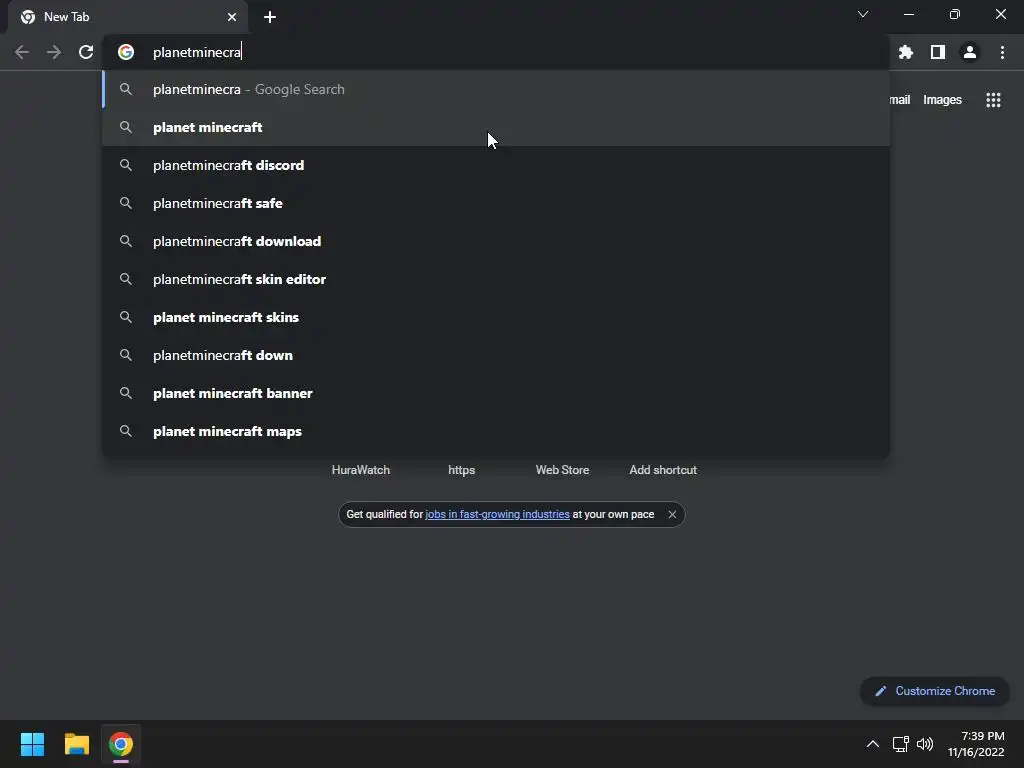Open the Extensions puzzle icon
Image resolution: width=1024 pixels, height=768 pixels.
tap(906, 52)
